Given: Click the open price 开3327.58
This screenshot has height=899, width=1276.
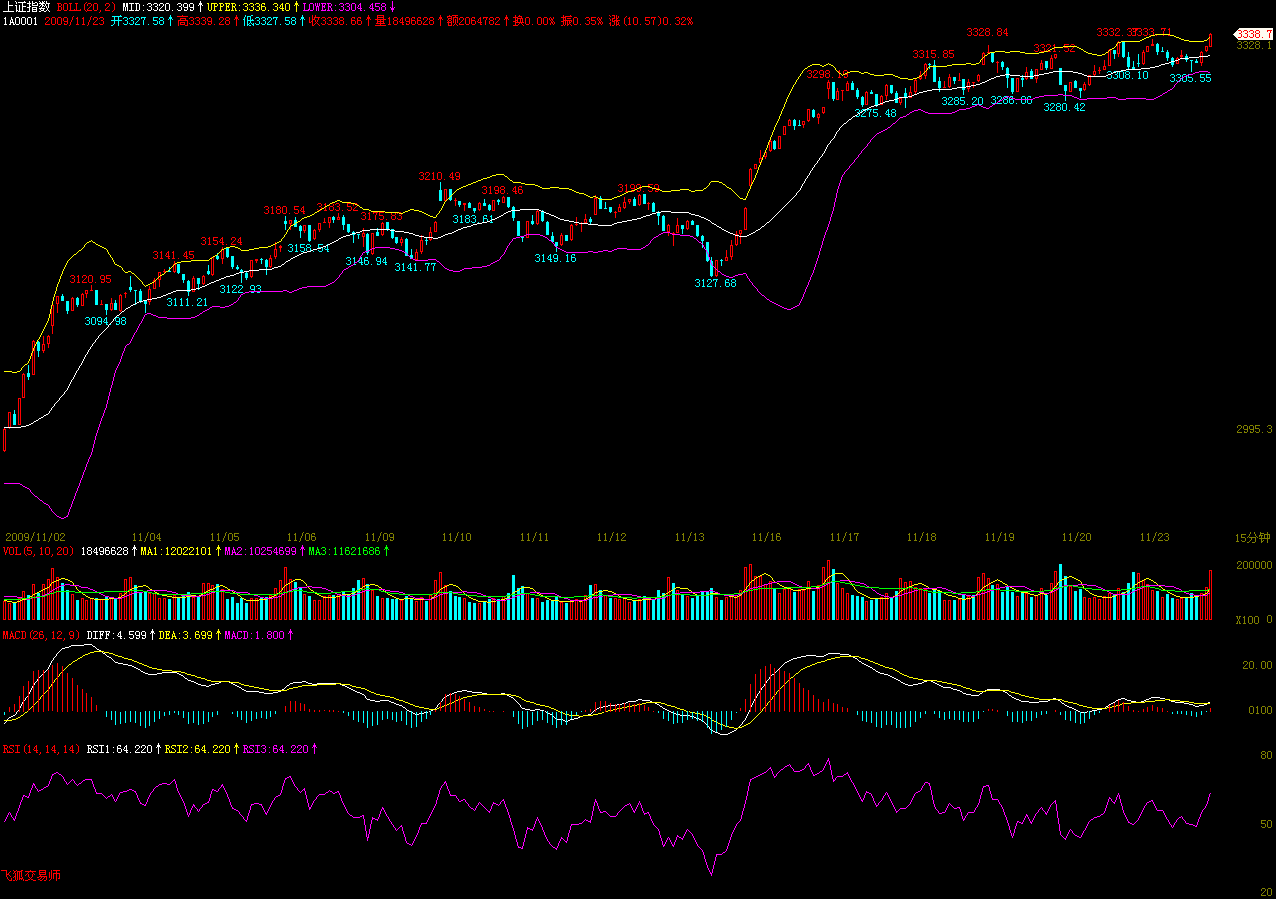Looking at the screenshot, I should tap(138, 20).
